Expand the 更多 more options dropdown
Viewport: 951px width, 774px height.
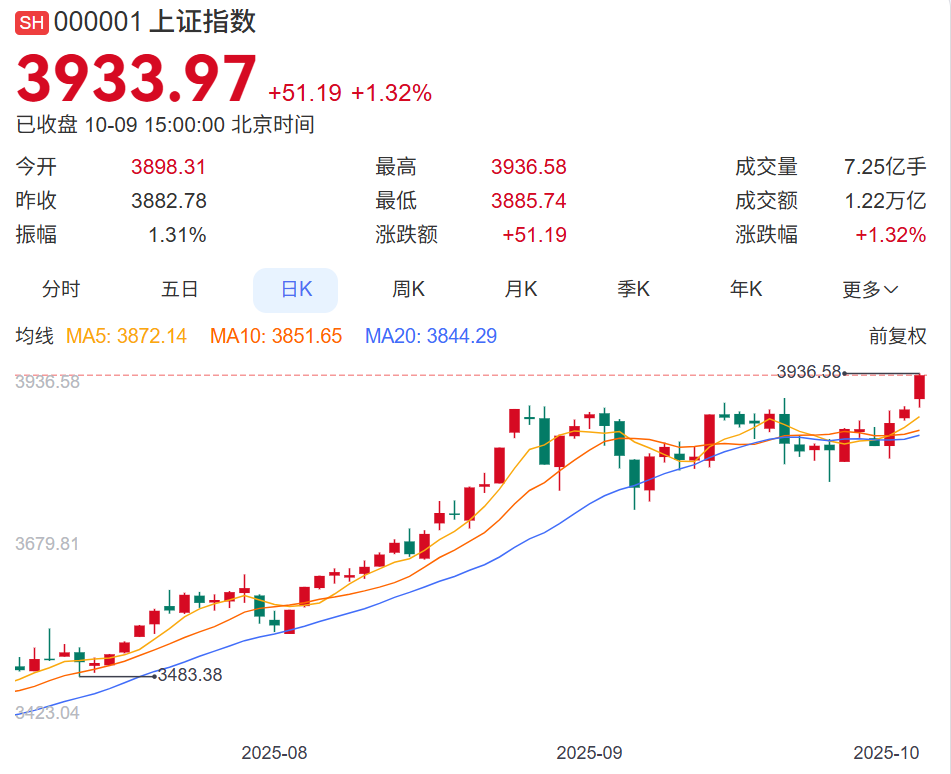click(870, 290)
